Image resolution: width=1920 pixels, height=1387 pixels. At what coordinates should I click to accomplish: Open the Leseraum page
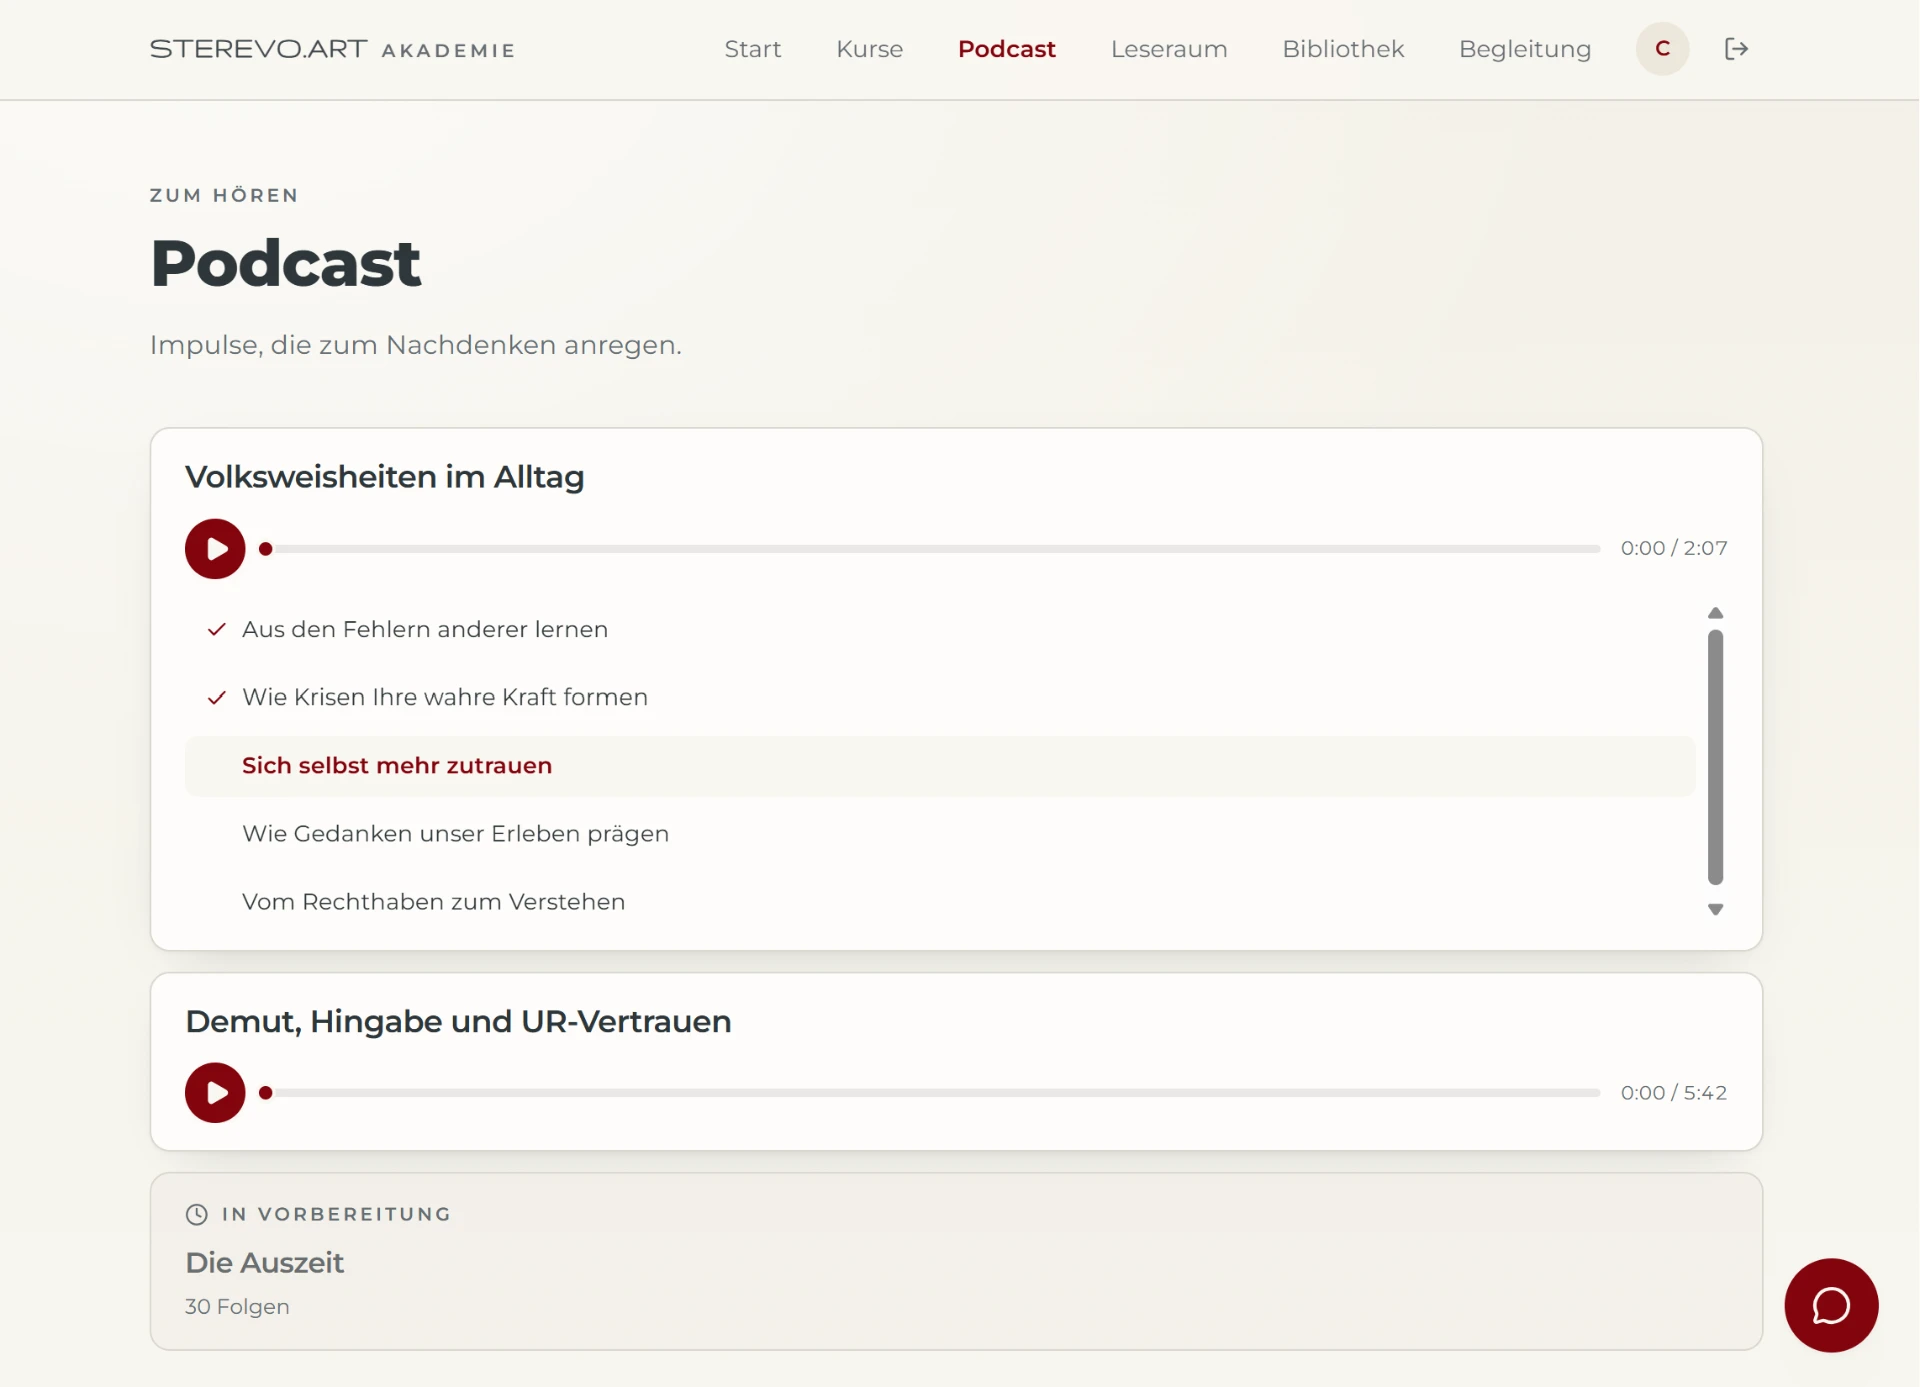click(1168, 49)
